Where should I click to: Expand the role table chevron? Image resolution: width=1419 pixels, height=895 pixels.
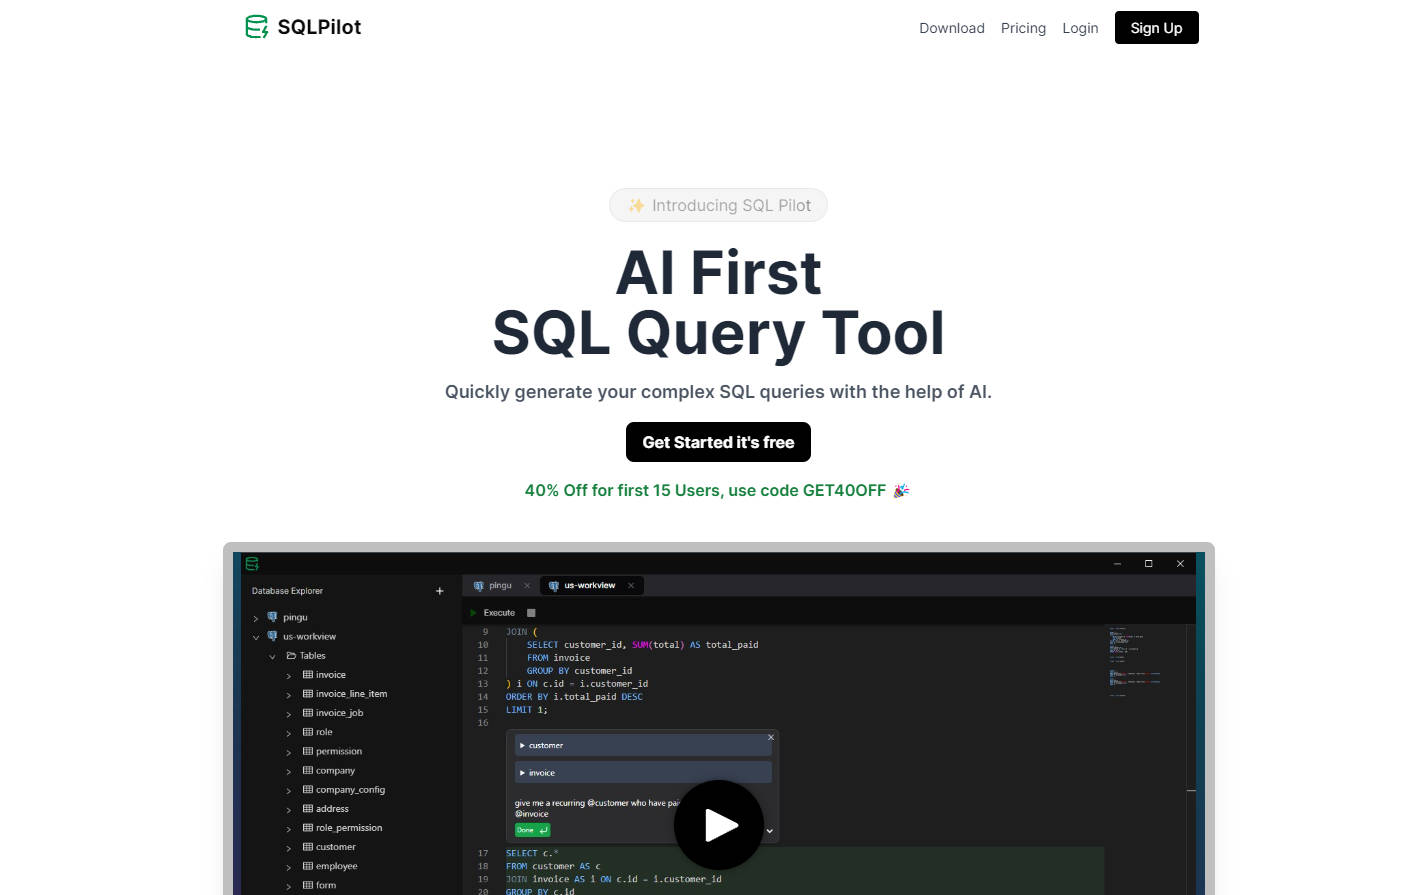point(289,733)
